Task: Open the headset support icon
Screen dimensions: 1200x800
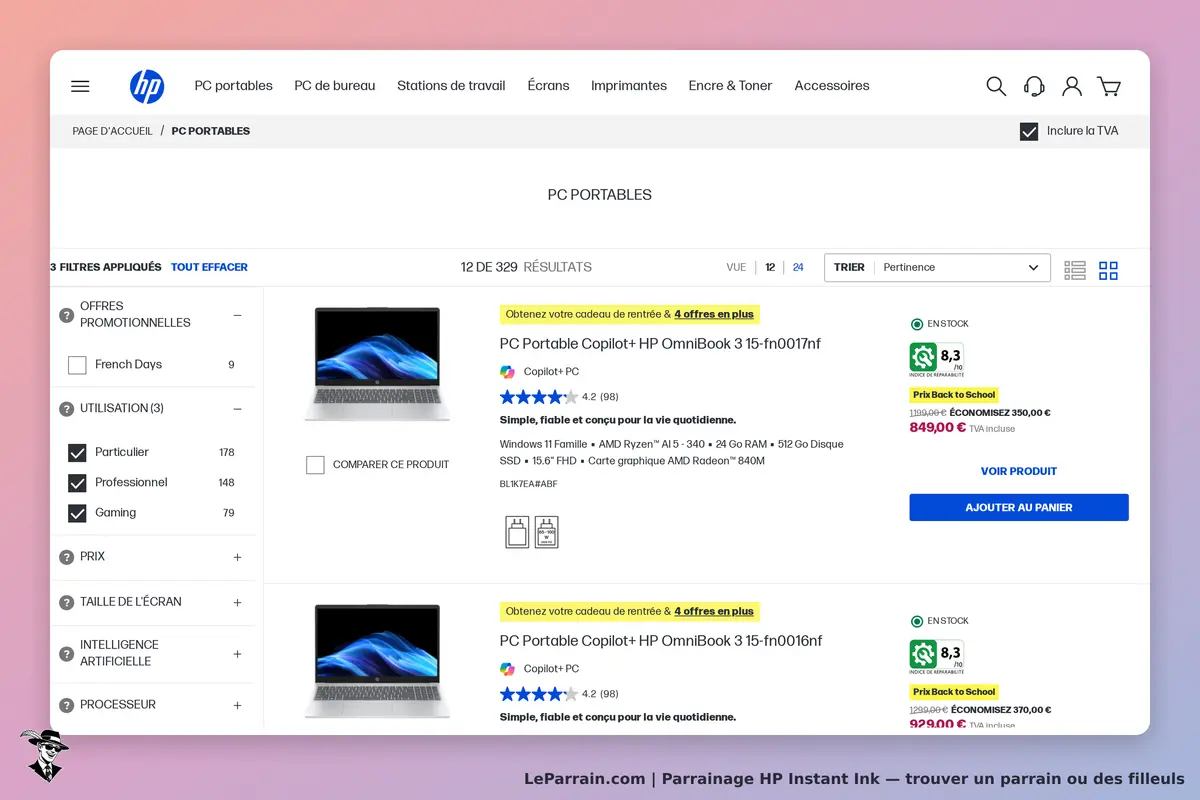Action: pos(1034,86)
